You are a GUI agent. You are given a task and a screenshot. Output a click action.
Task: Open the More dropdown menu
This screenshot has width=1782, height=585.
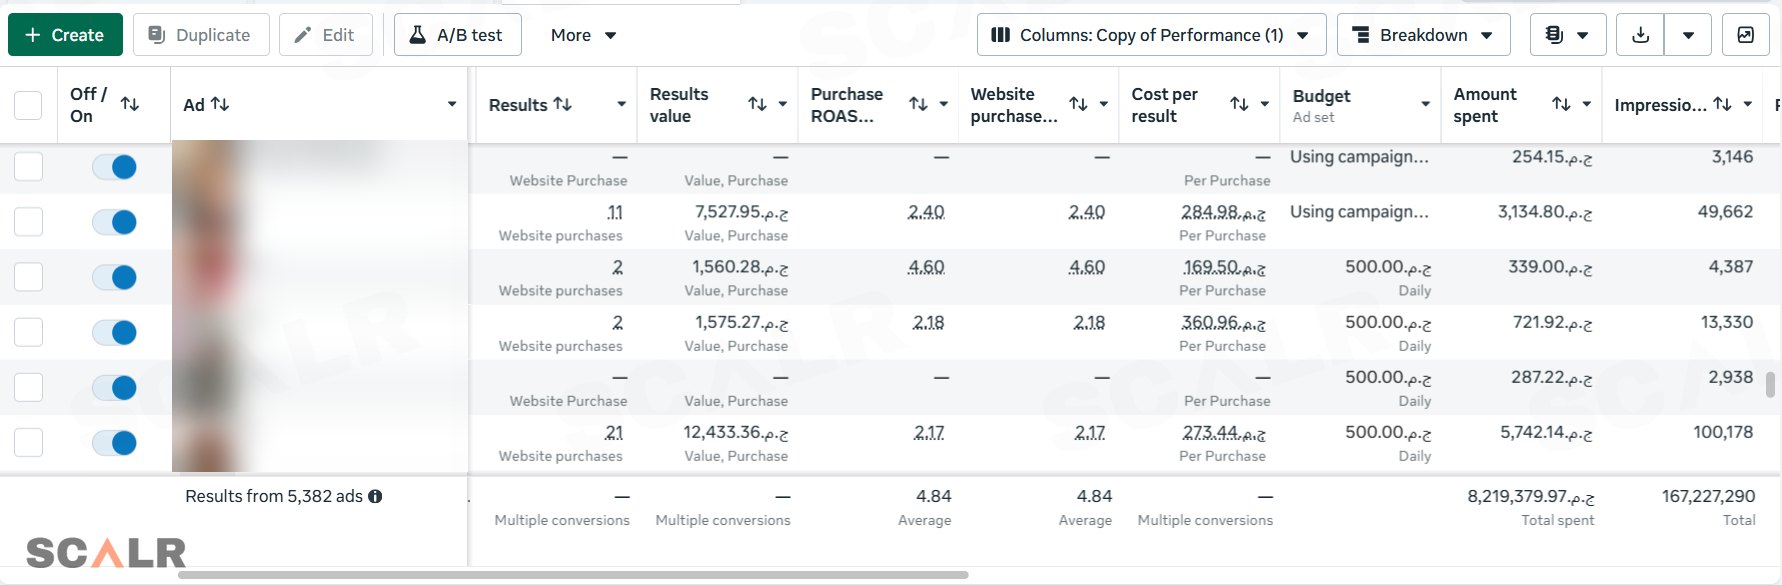click(x=583, y=35)
